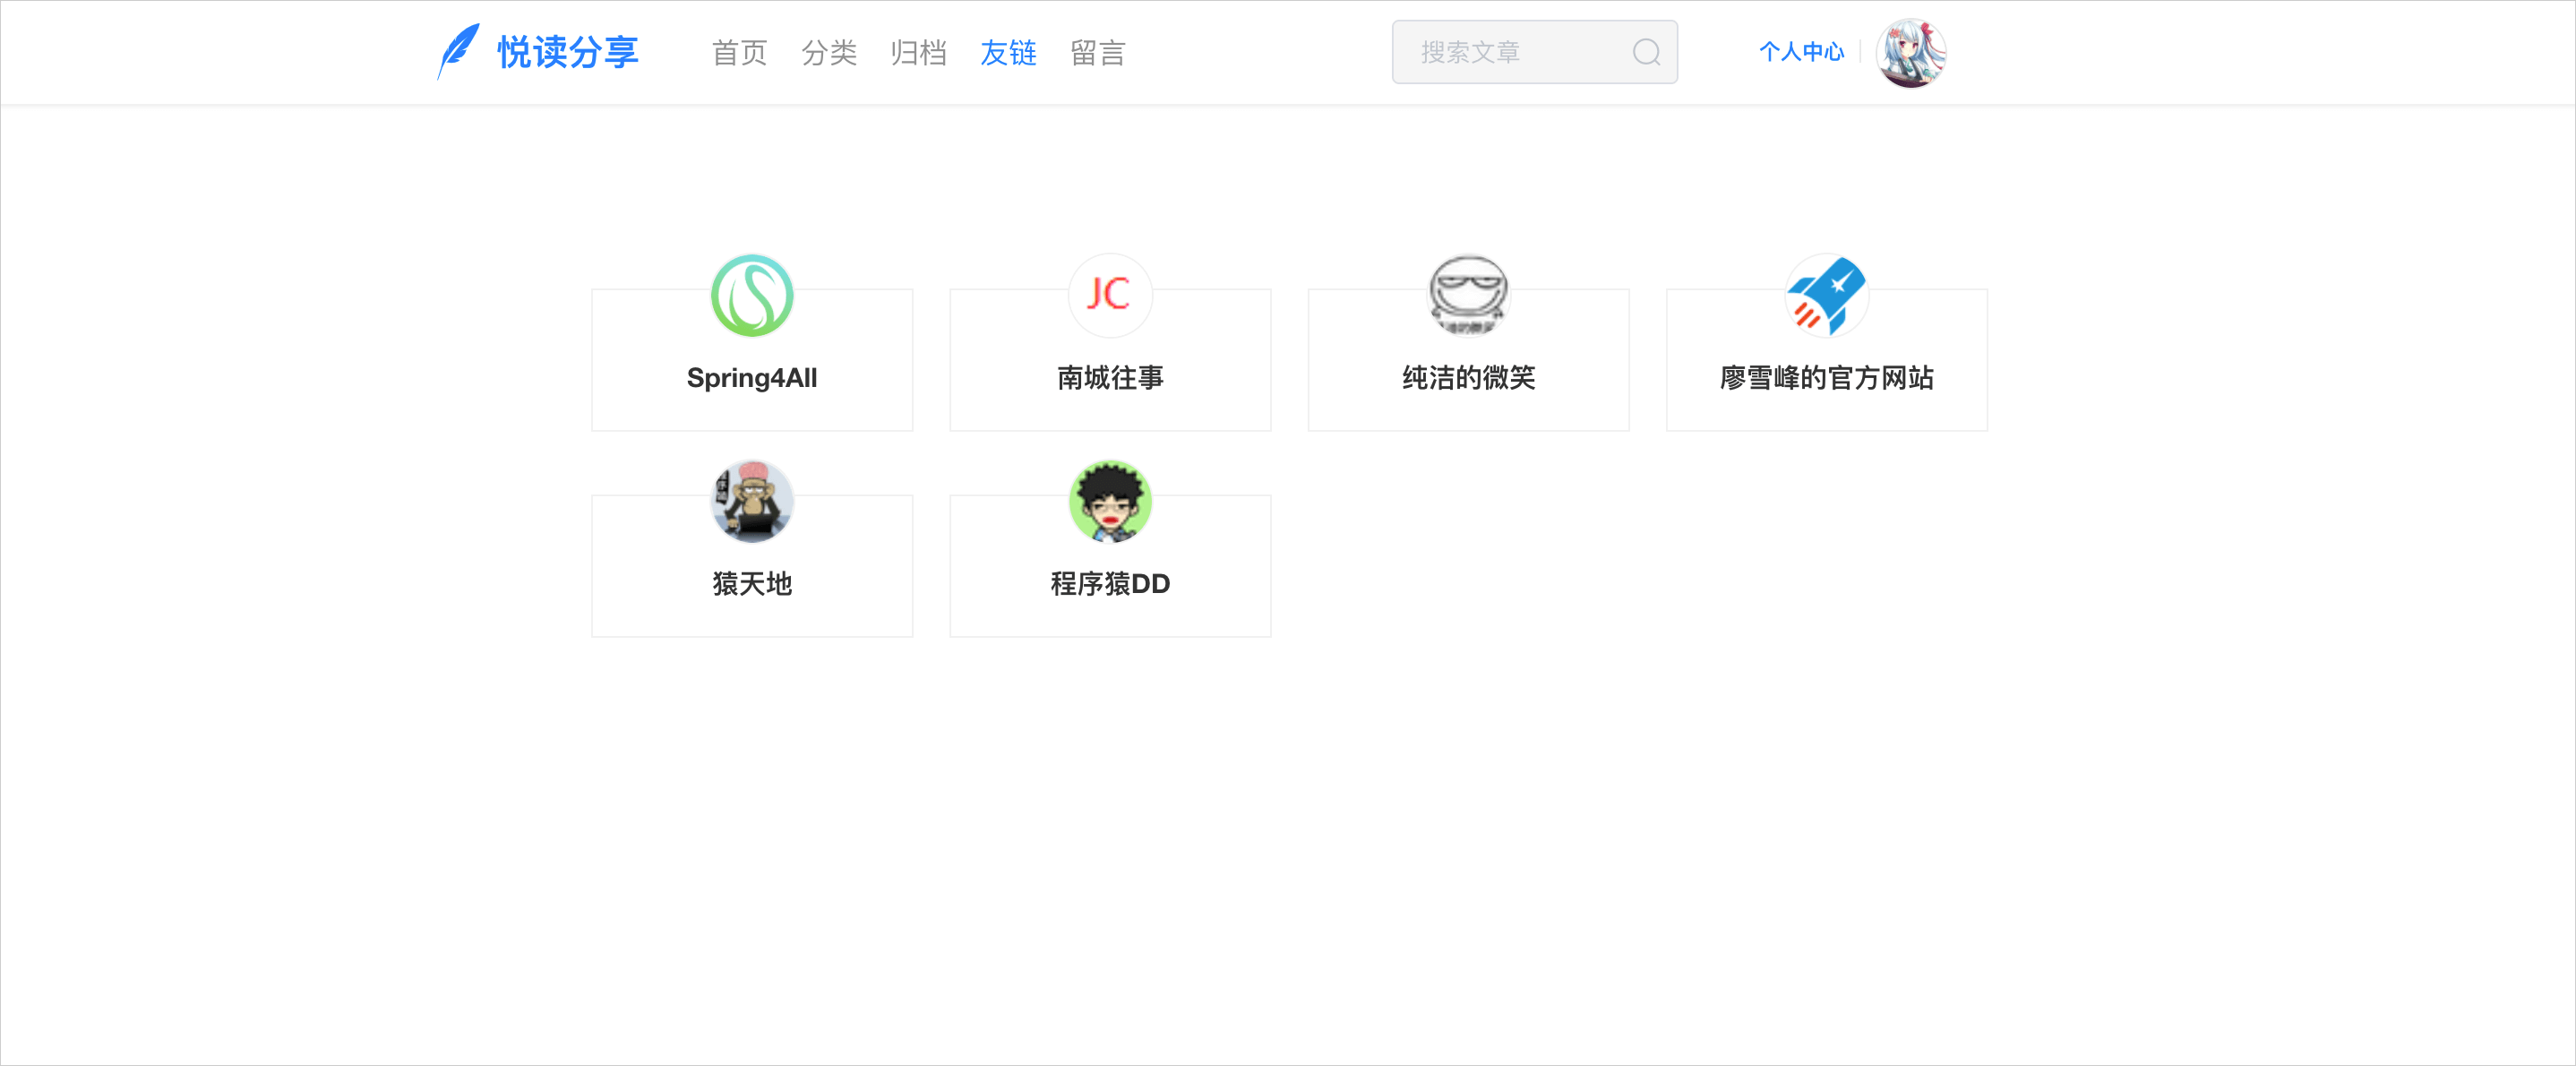Image resolution: width=2576 pixels, height=1066 pixels.
Task: Open the 个人中心 link
Action: [x=1801, y=52]
